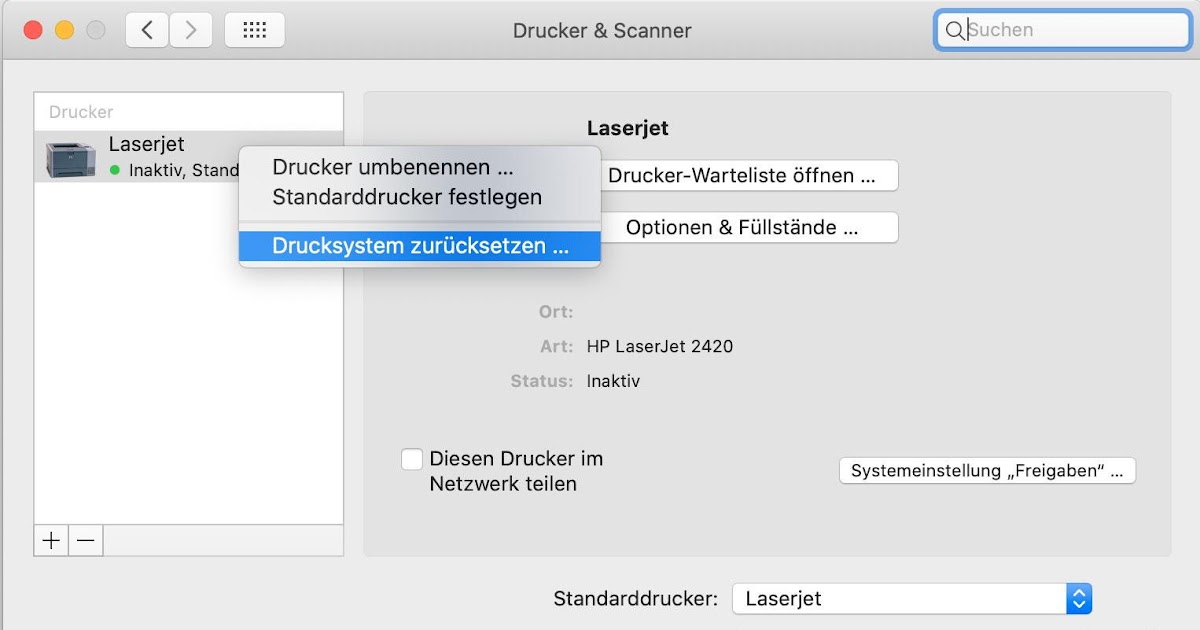Click the yellow minimize window button
1200x630 pixels.
[64, 30]
